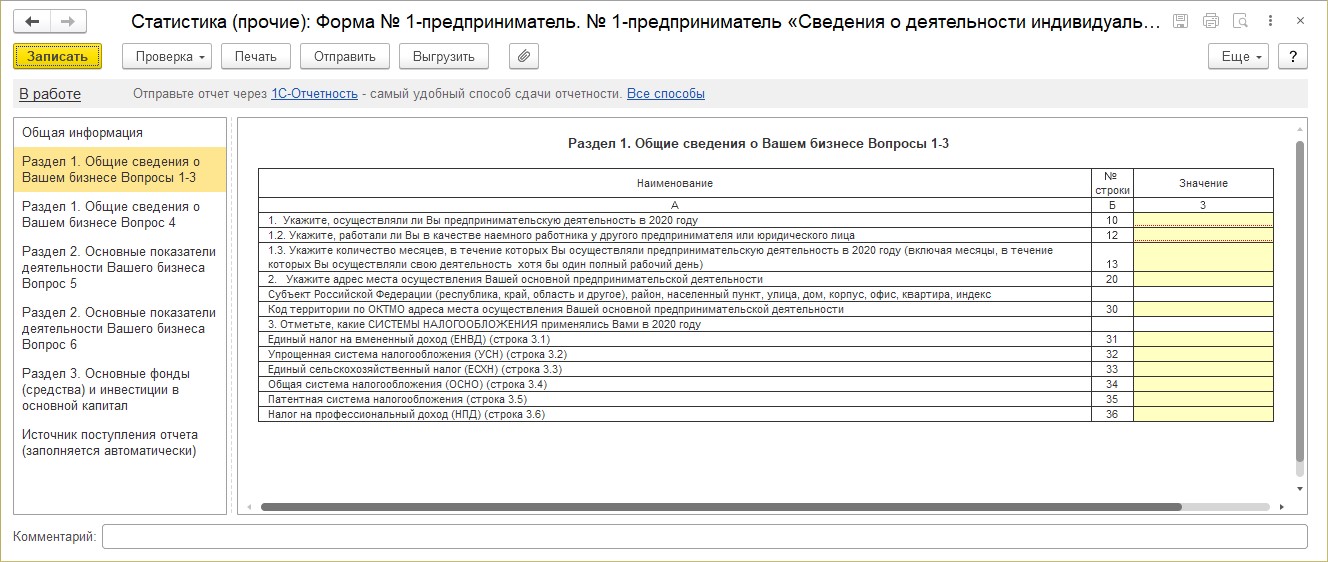This screenshot has height=562, width=1328.
Task: Click patent system value cell row 35
Action: [1203, 399]
